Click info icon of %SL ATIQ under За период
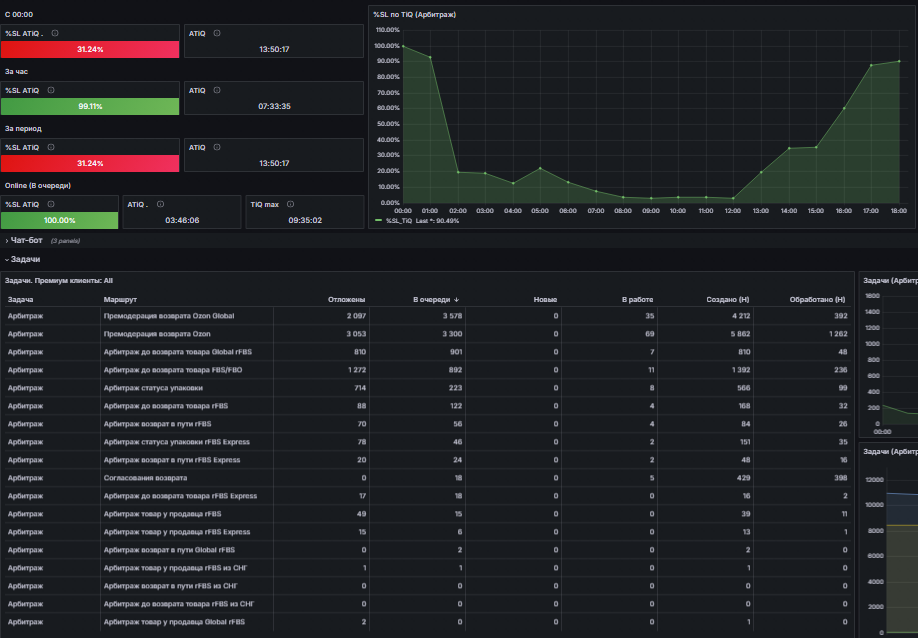The image size is (918, 638). point(51,147)
